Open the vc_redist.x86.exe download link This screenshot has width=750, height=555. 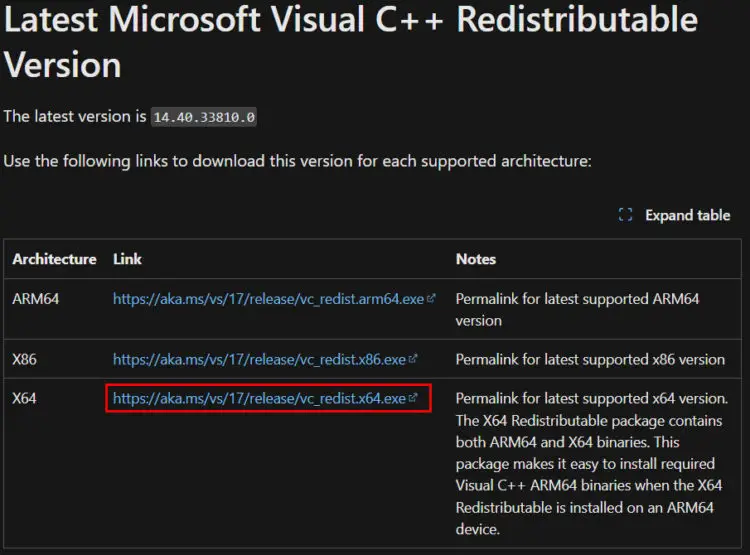point(259,359)
